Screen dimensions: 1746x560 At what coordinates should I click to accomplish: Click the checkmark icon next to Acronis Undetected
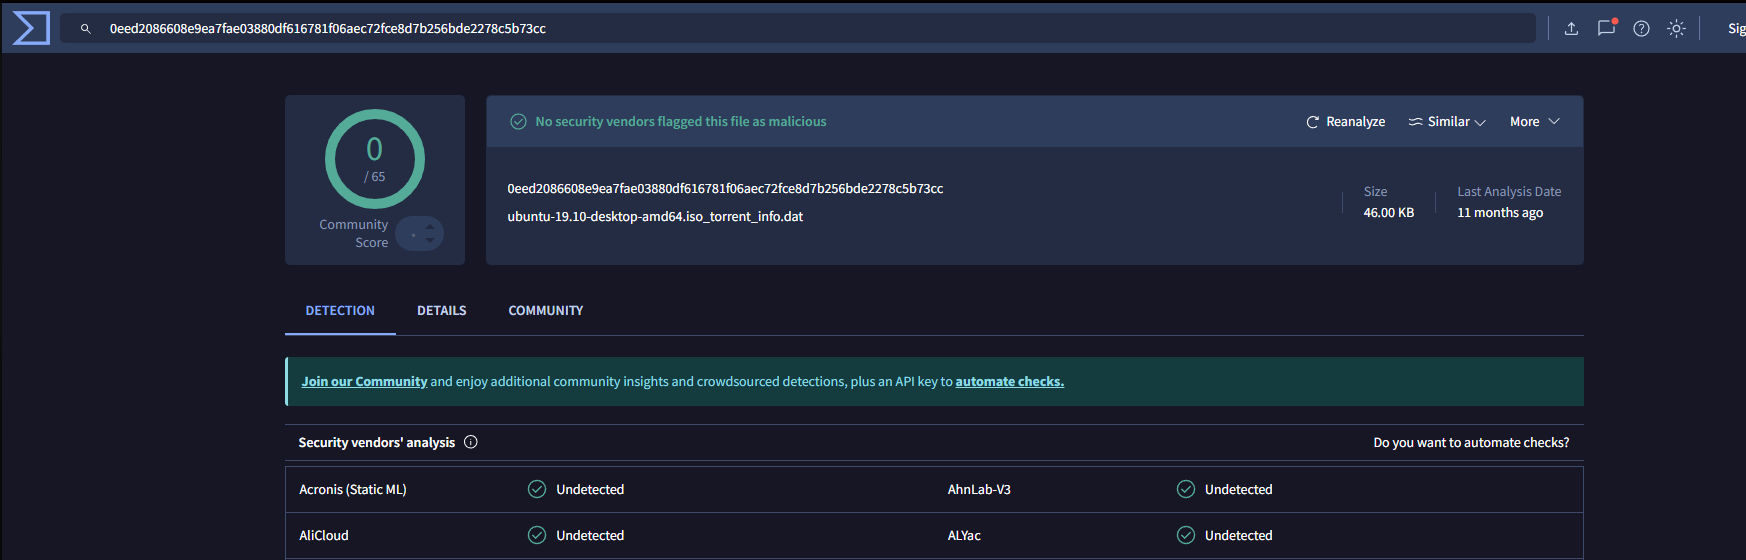(x=537, y=489)
